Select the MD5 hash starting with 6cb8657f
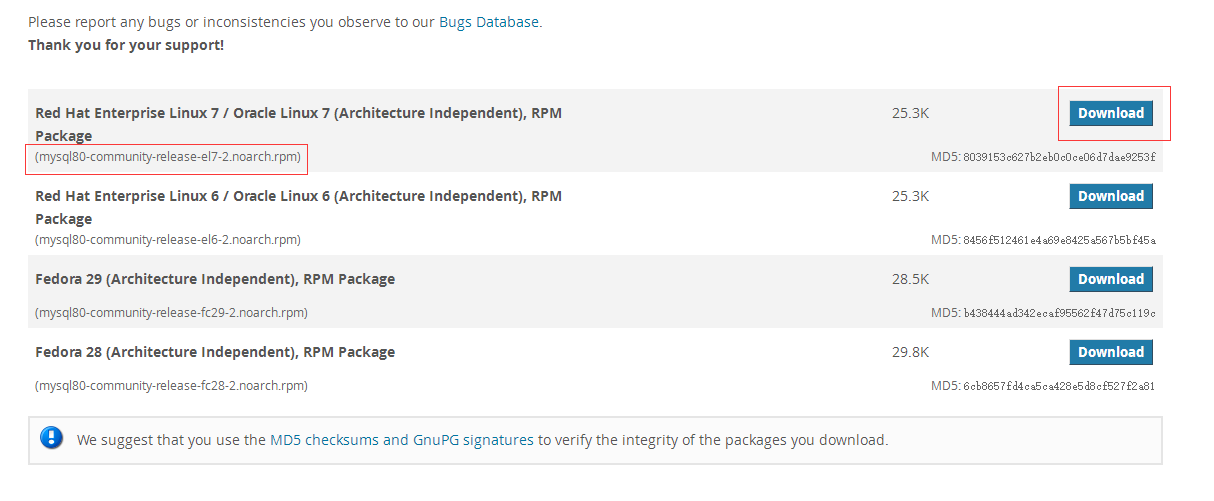This screenshot has height=501, width=1214. (x=1060, y=386)
